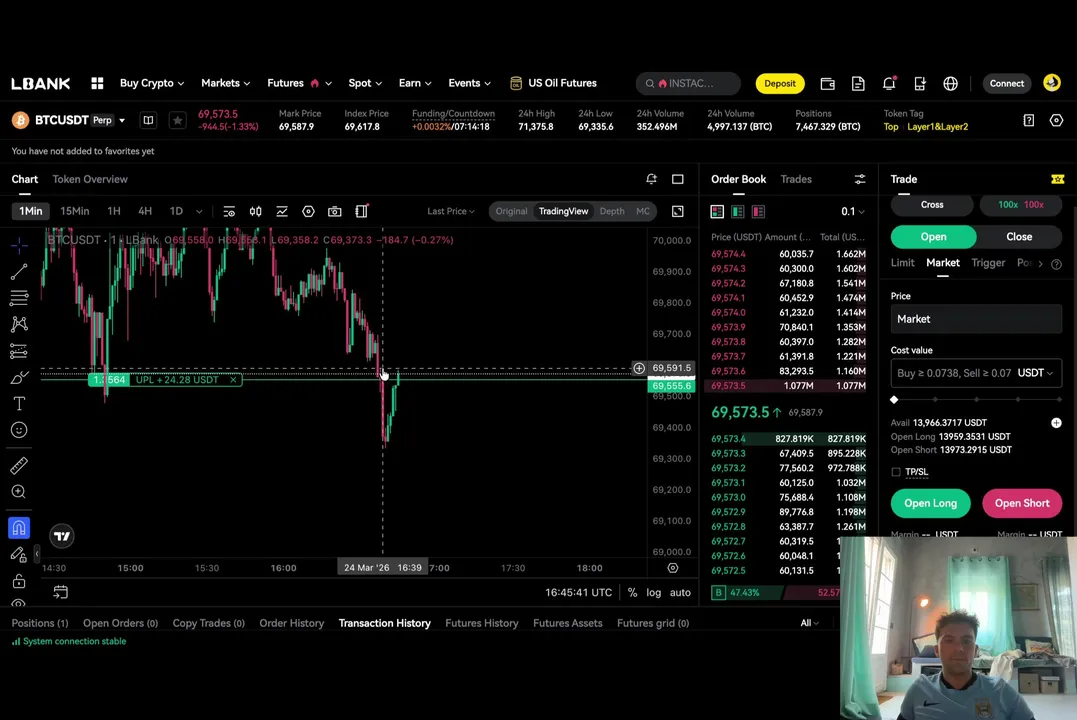Viewport: 1077px width, 720px height.
Task: Click the Deposit button
Action: pyautogui.click(x=780, y=83)
